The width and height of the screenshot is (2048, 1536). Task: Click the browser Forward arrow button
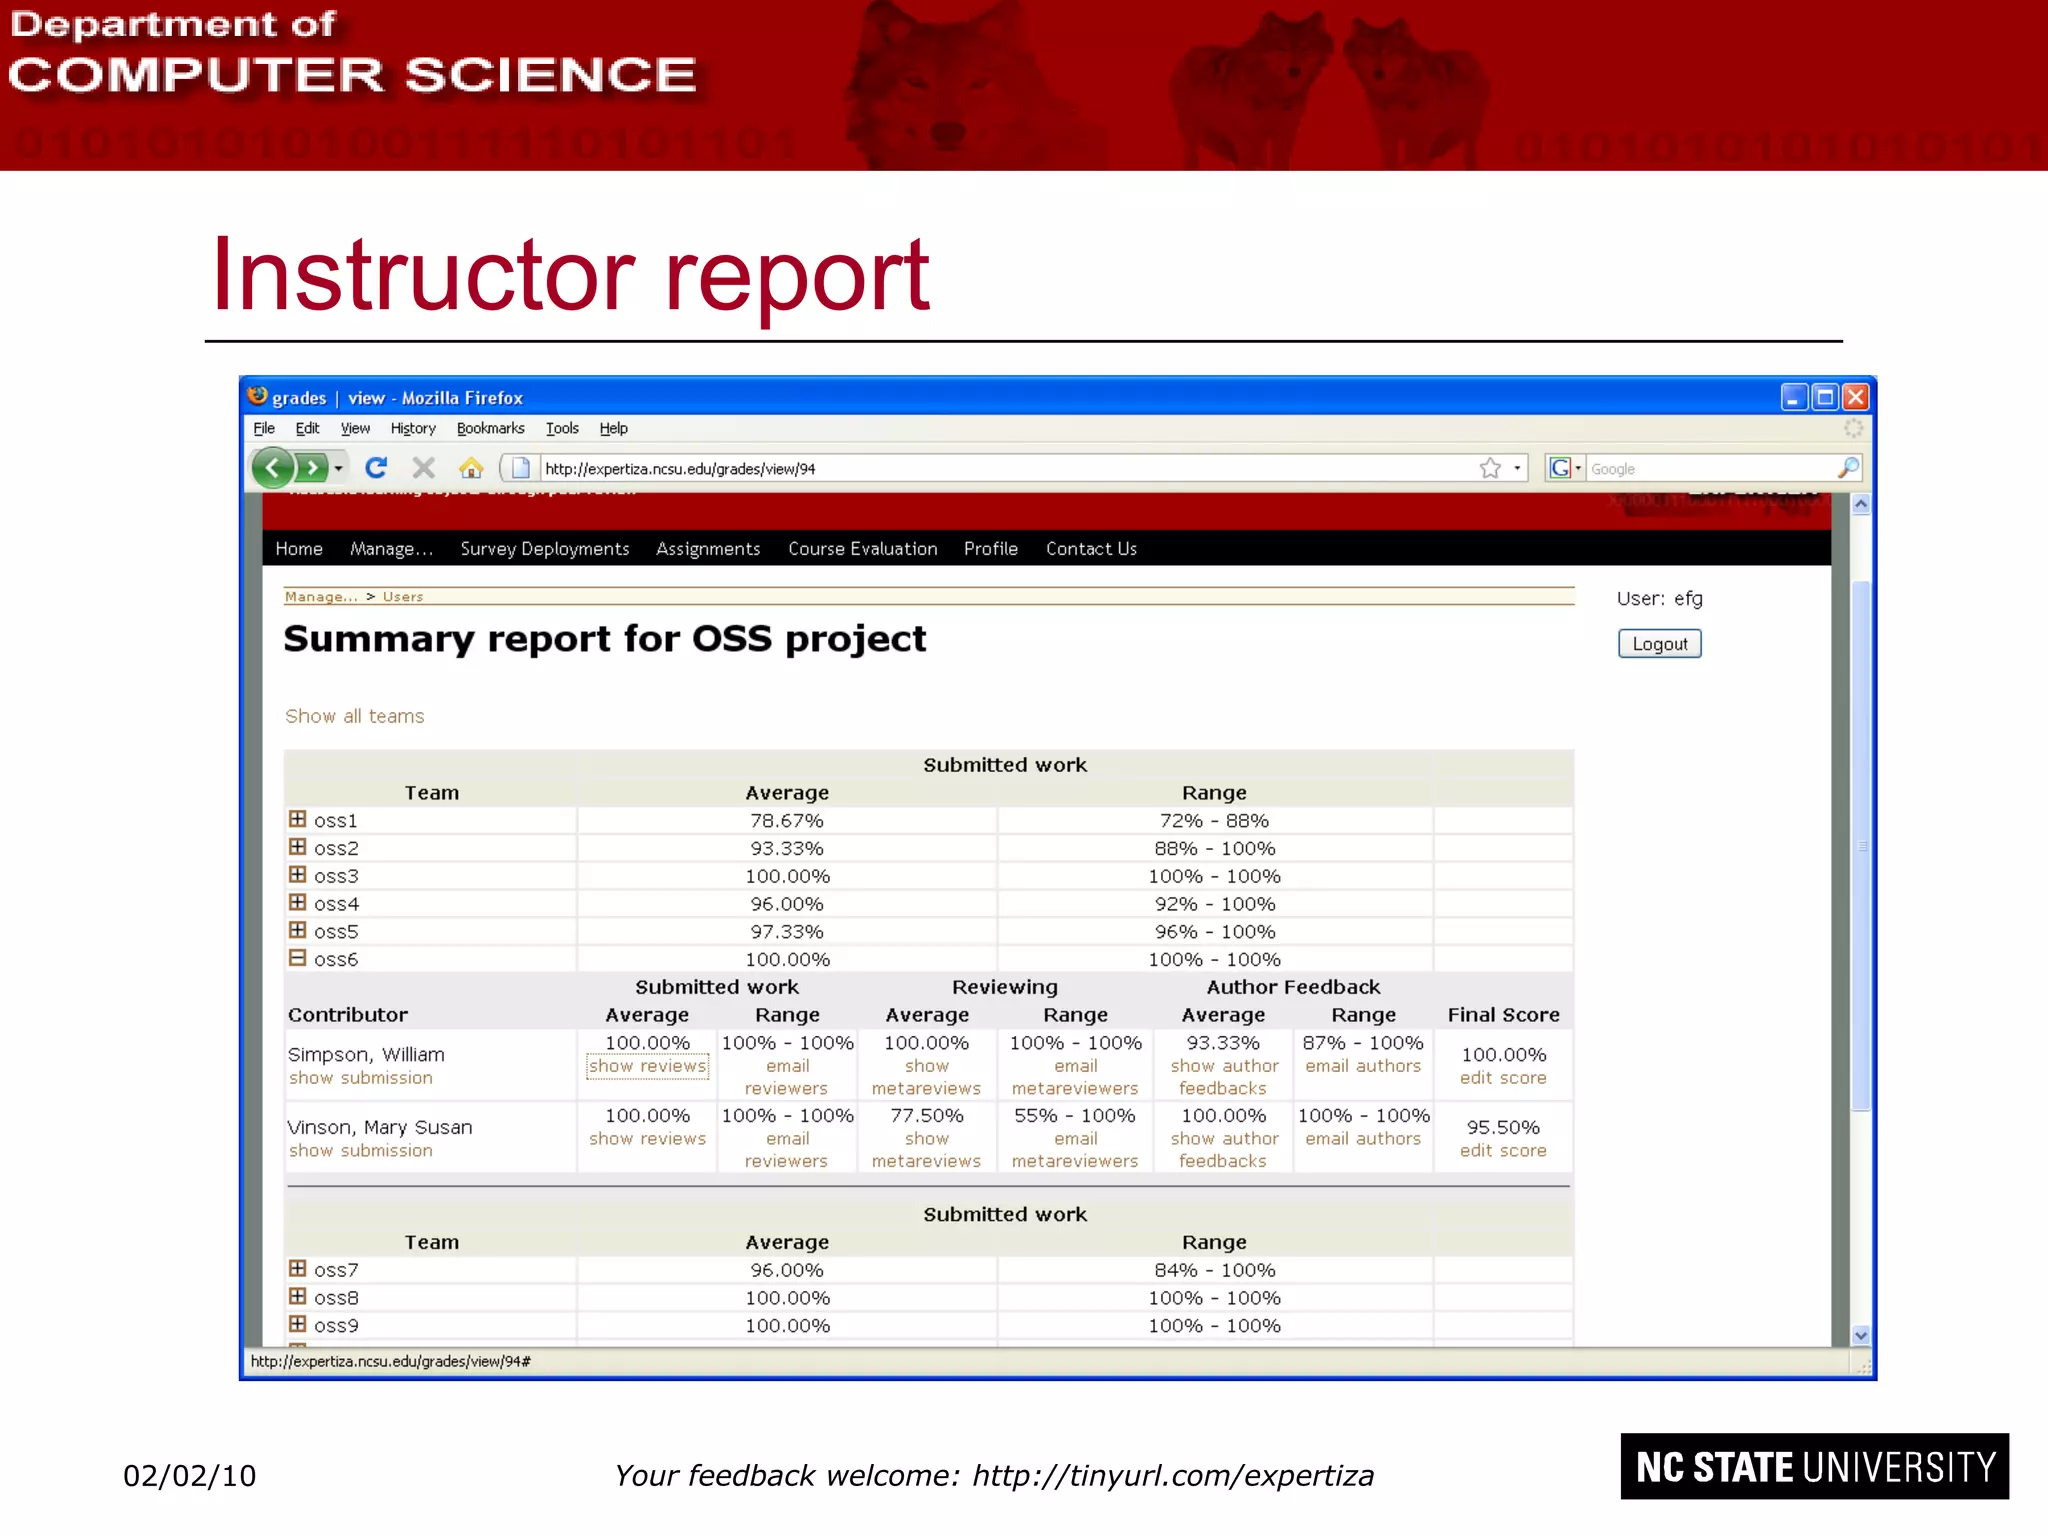[x=313, y=467]
